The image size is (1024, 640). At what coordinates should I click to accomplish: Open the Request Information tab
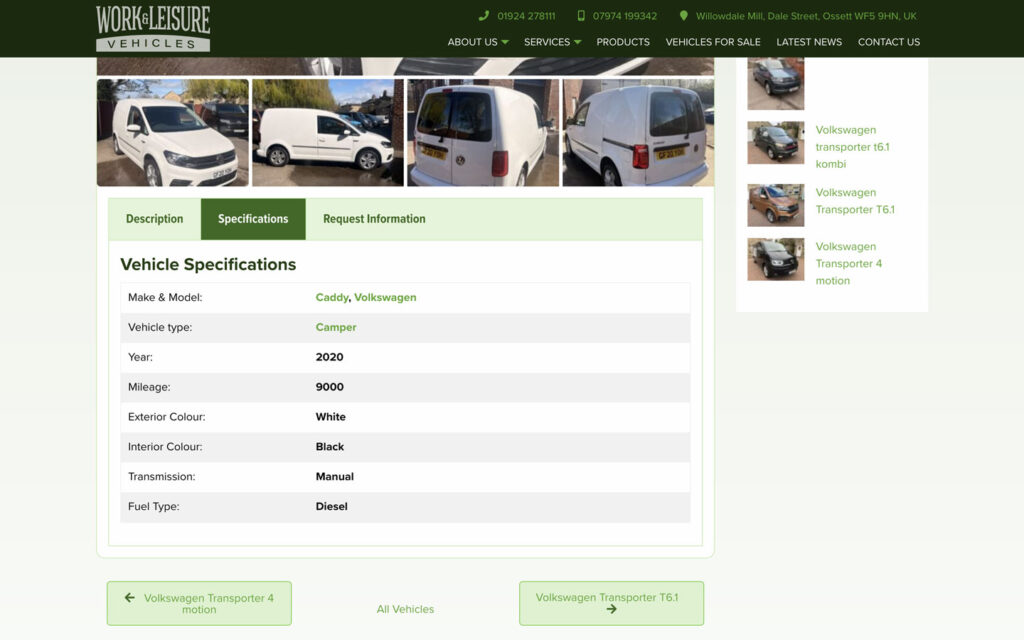[x=374, y=219]
